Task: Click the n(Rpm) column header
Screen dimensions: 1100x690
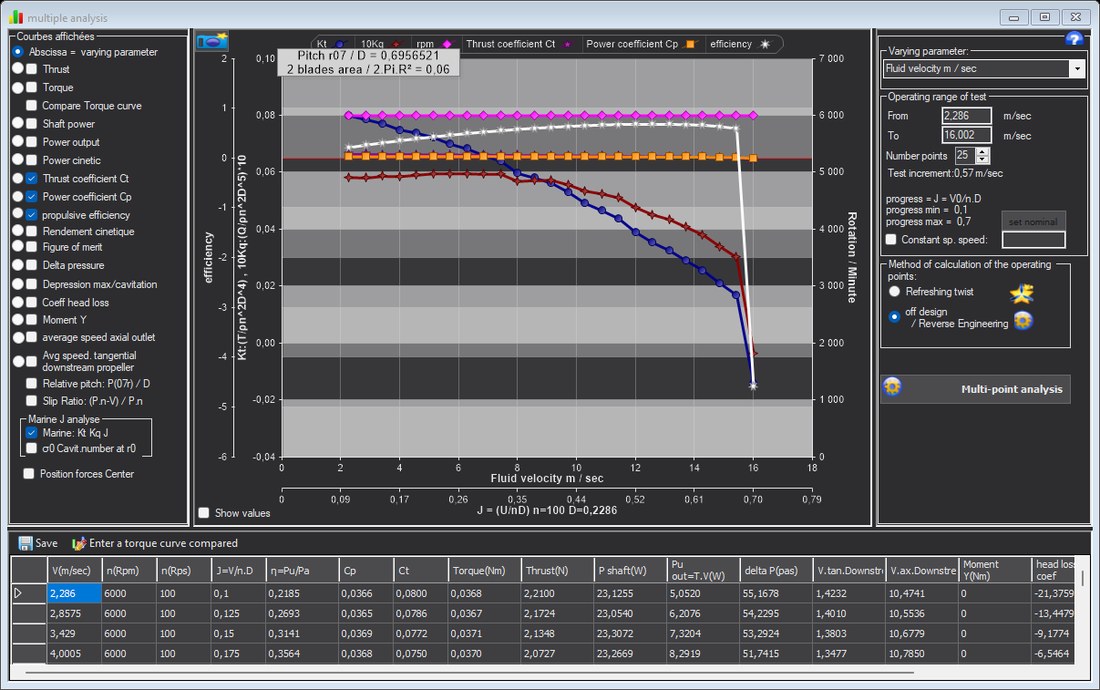Action: (128, 570)
